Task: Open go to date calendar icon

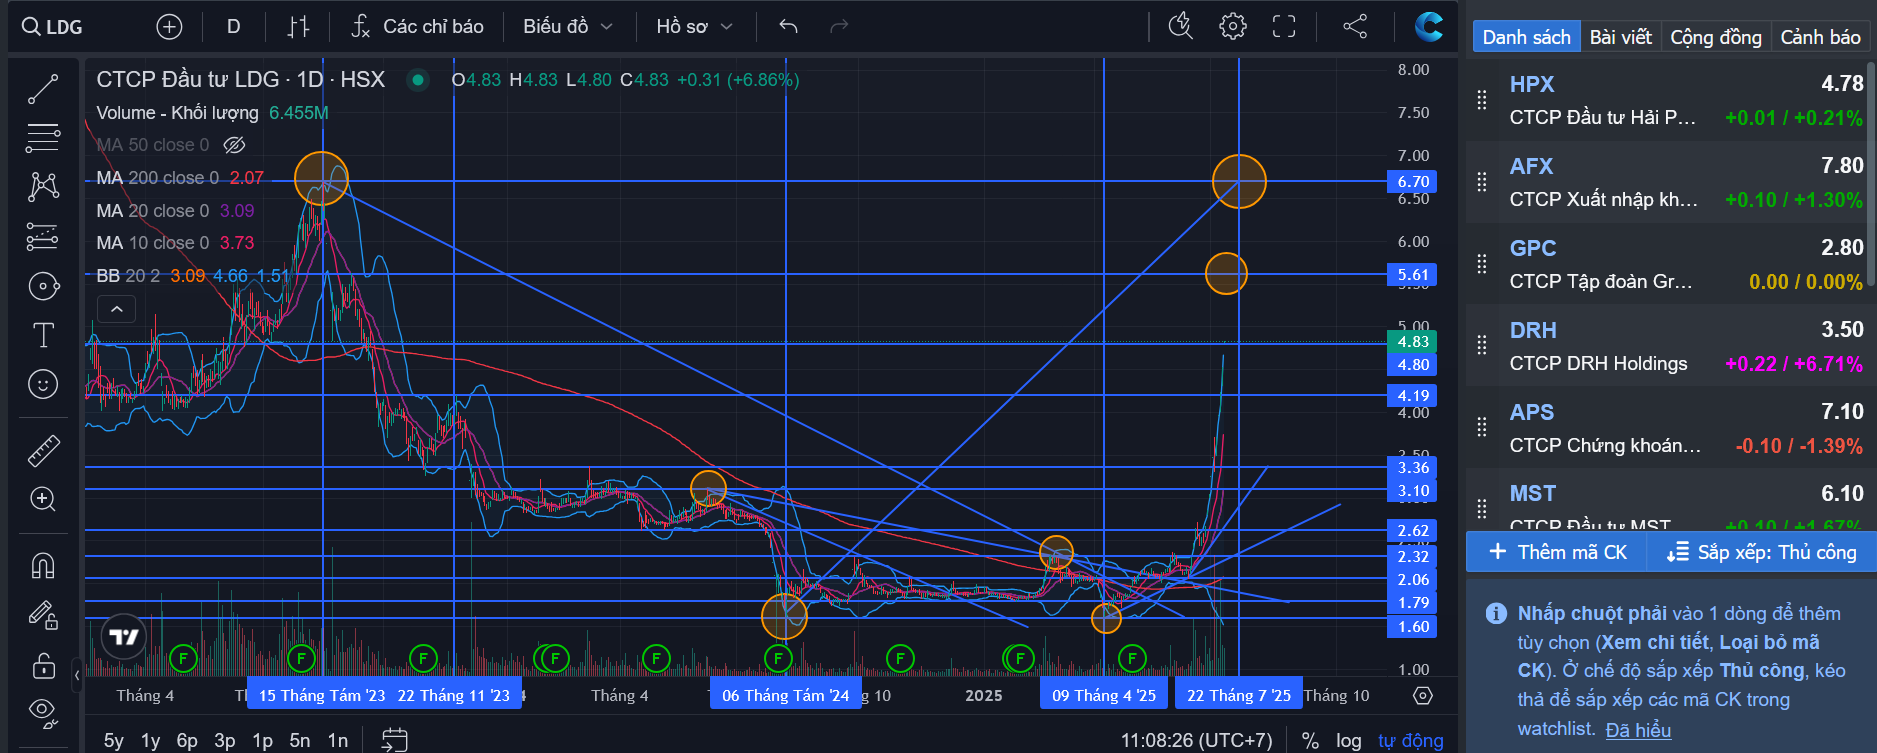Action: [x=395, y=740]
